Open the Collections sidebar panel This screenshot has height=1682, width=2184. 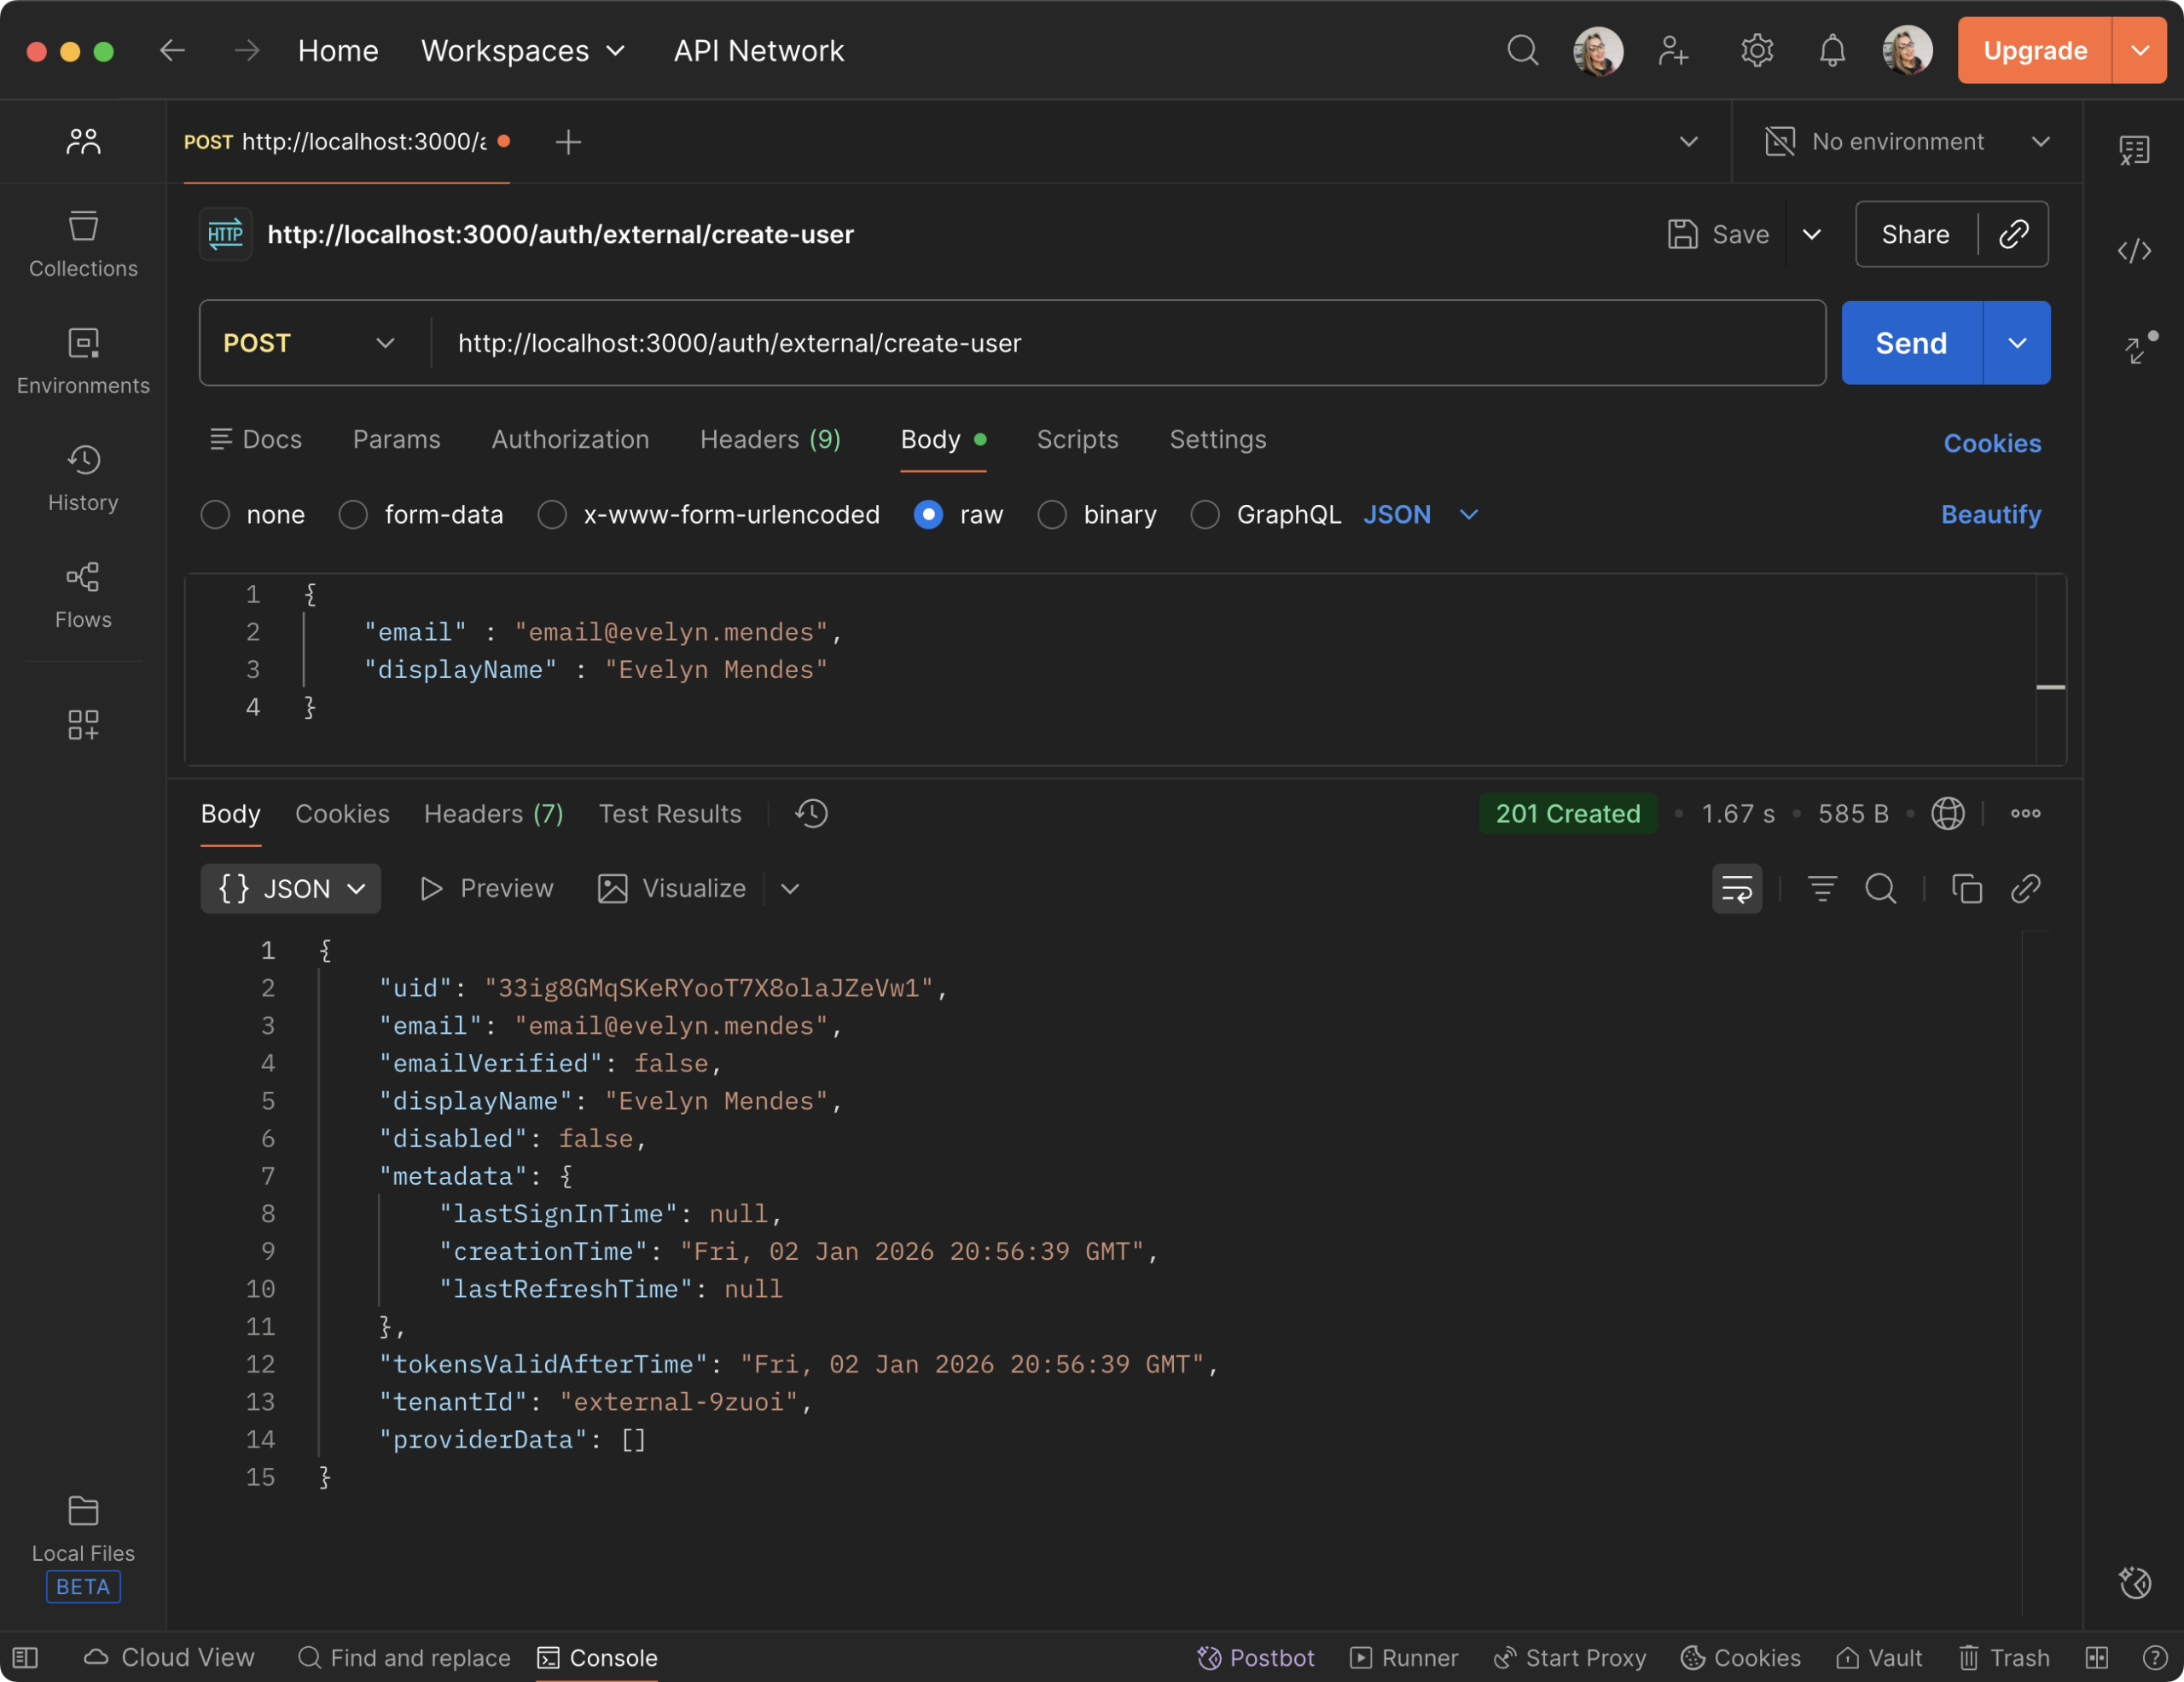point(83,243)
